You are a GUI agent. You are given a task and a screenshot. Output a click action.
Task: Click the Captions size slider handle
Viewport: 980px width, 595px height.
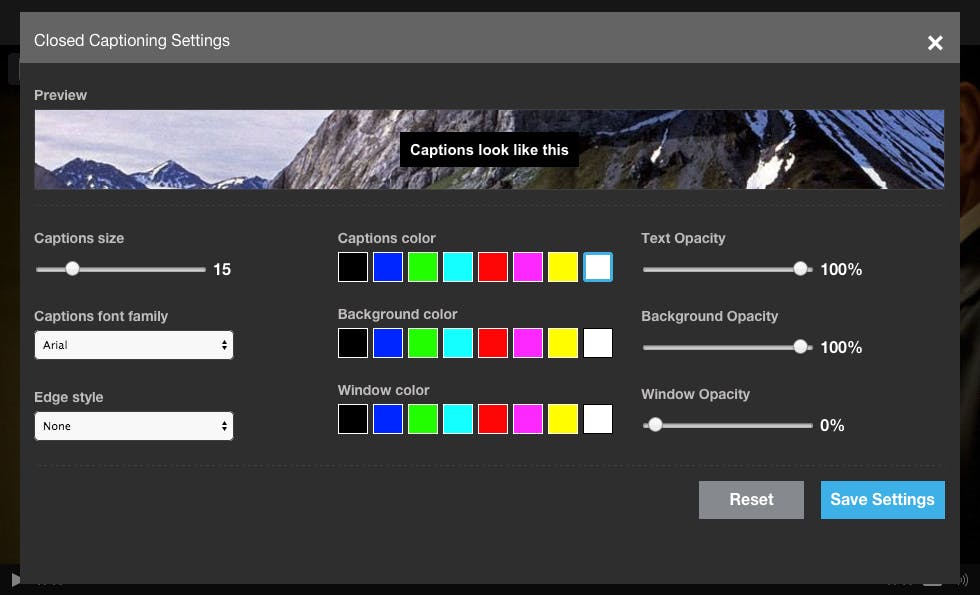72,269
